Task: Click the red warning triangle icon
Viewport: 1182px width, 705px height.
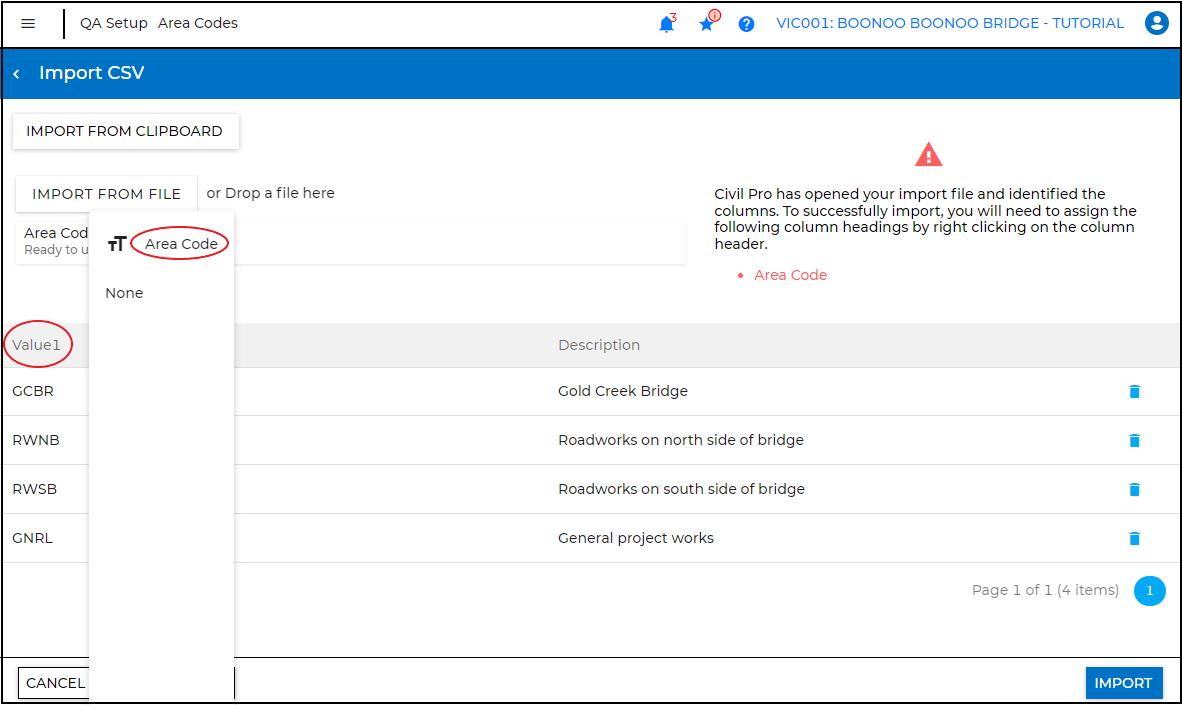Action: pos(928,153)
